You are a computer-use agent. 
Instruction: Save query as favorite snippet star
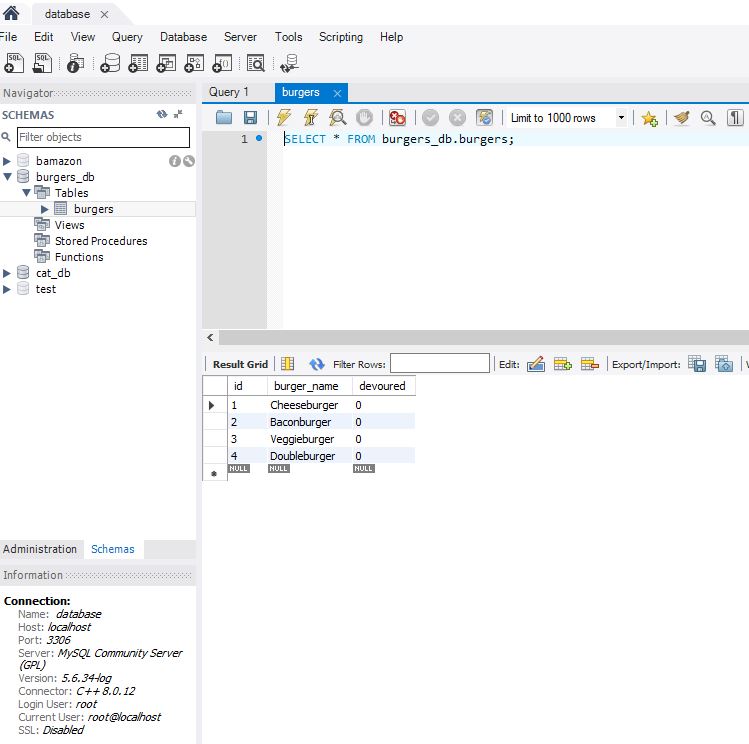(649, 118)
